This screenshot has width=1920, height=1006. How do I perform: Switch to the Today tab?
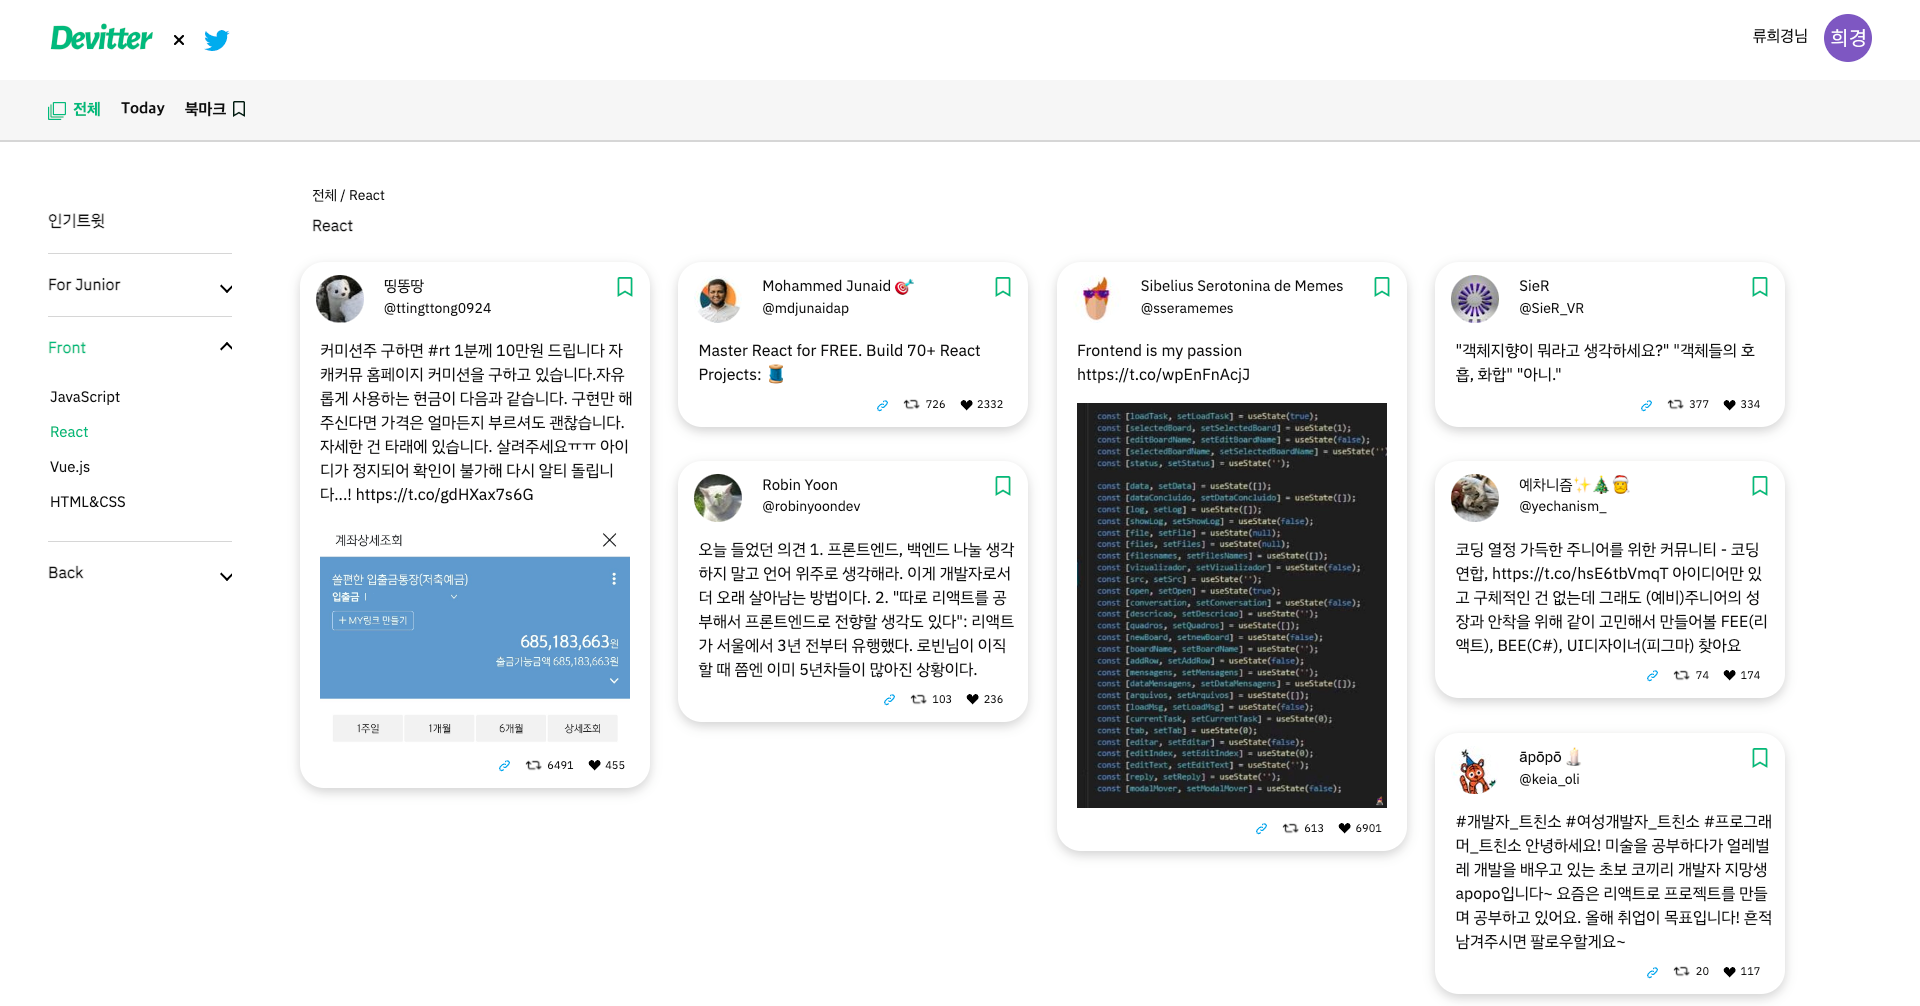(x=143, y=108)
